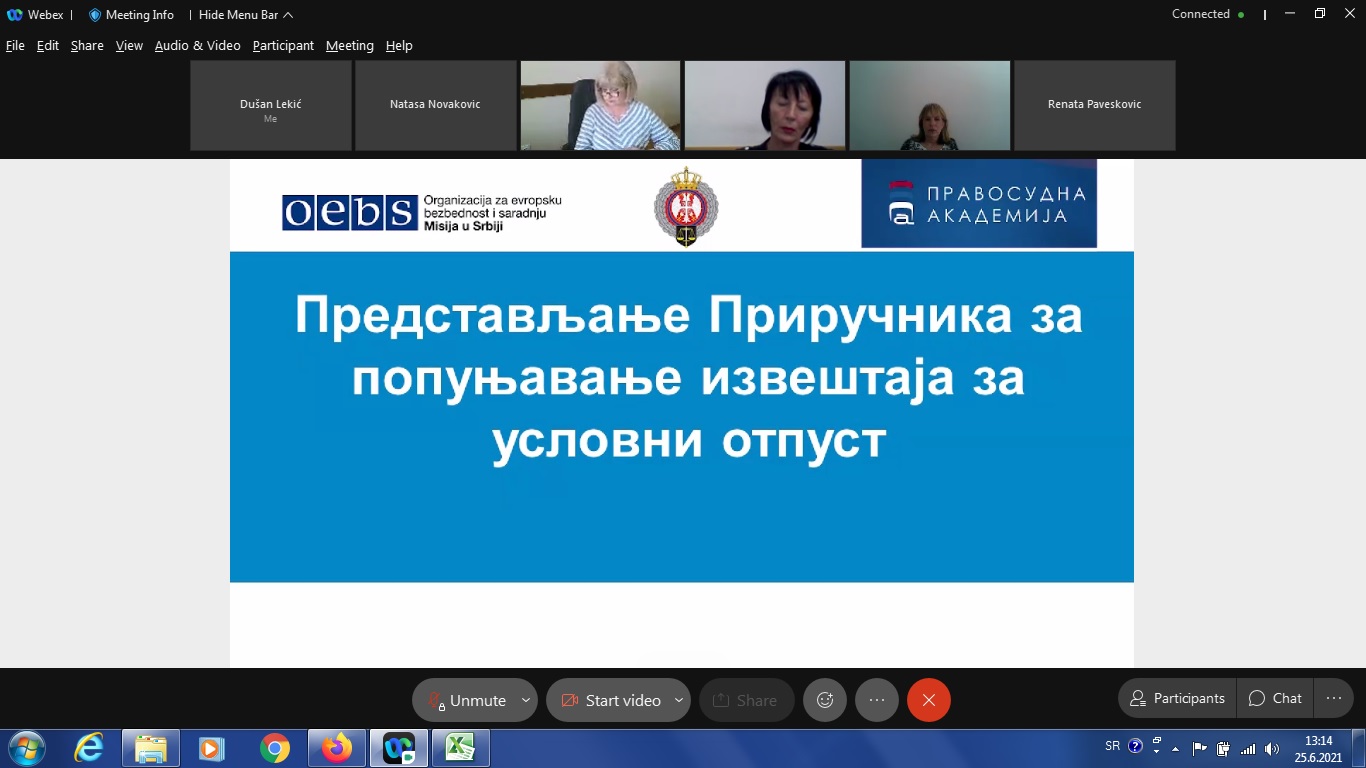Click the Serbian coat of arms emblem
Image resolution: width=1366 pixels, height=768 pixels.
click(x=686, y=206)
